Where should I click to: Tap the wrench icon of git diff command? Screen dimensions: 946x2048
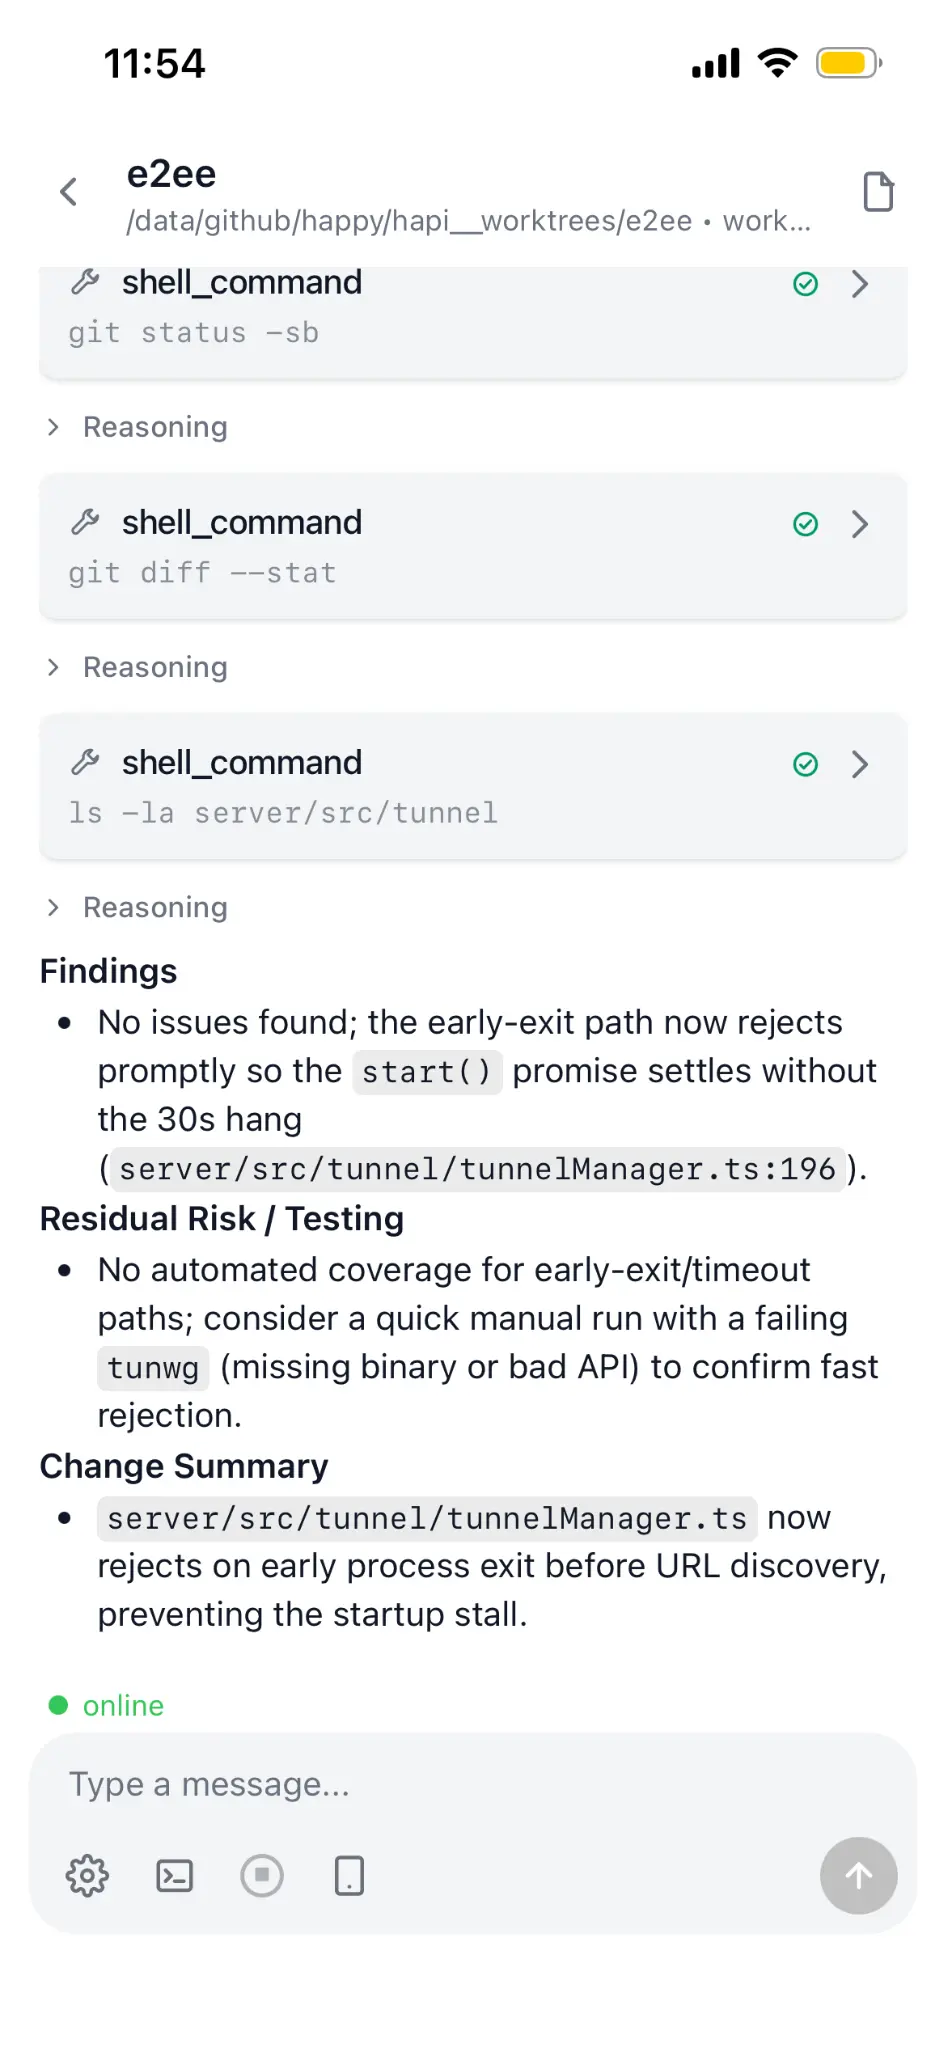click(x=86, y=522)
